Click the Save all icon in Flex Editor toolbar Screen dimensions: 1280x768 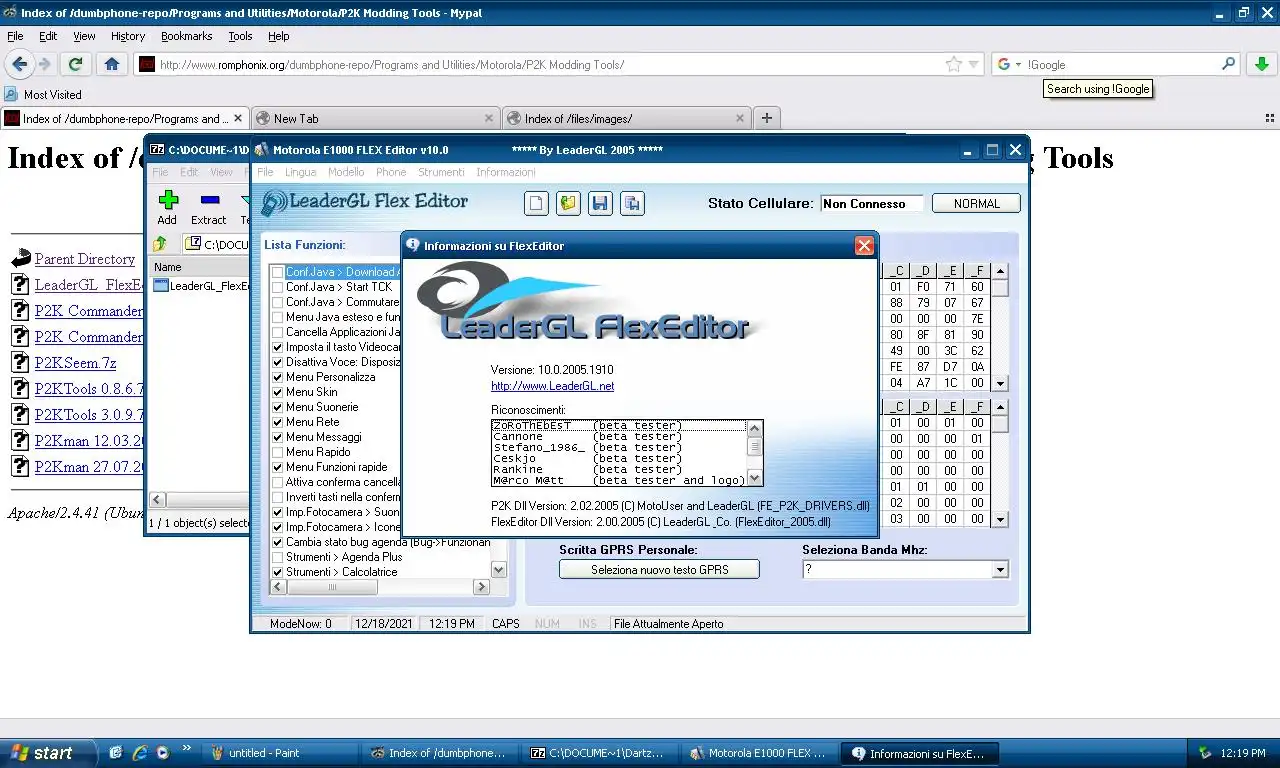(632, 203)
